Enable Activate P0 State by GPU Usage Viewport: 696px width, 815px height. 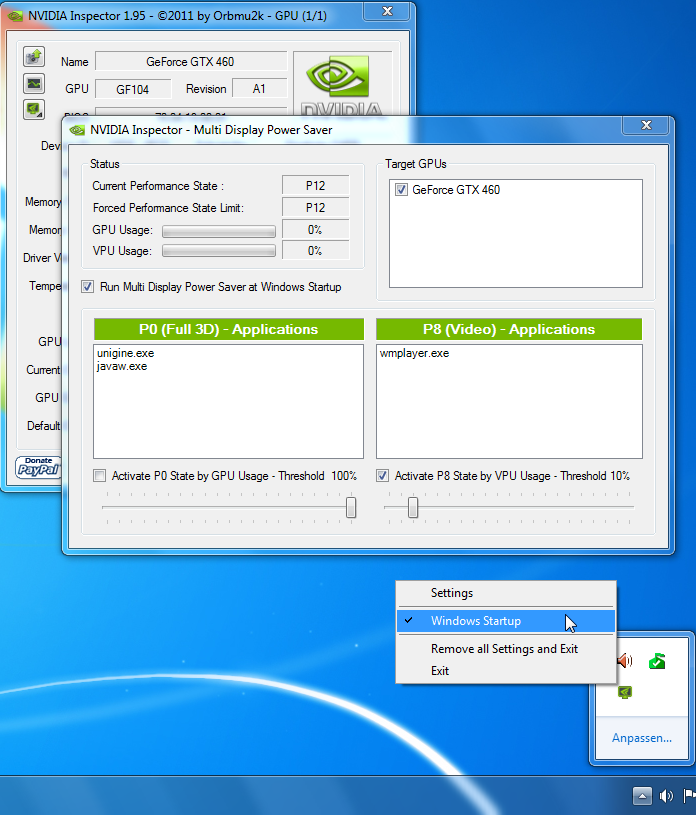[99, 476]
